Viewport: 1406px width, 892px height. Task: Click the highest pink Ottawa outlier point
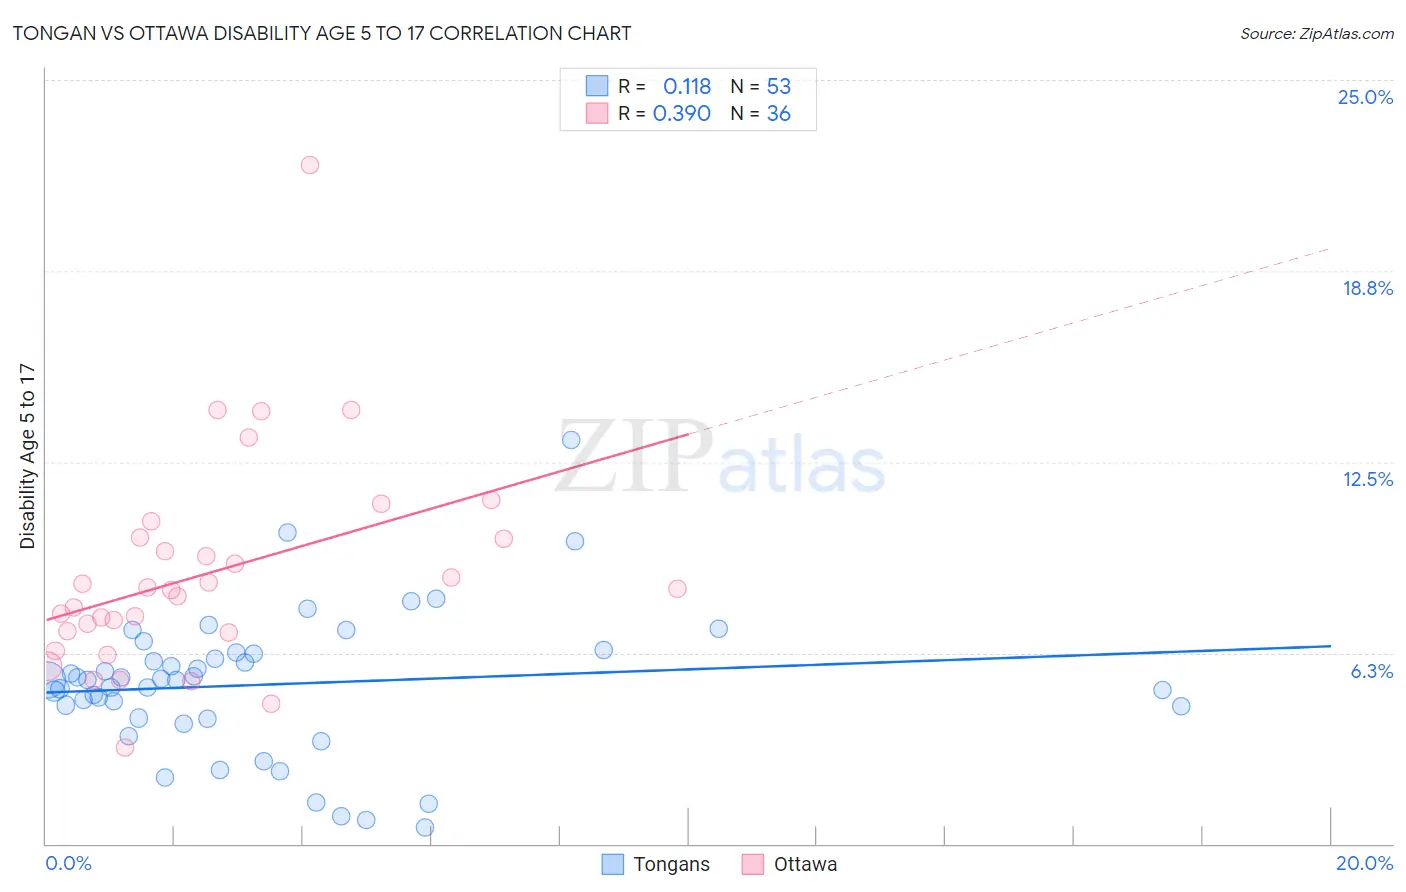pyautogui.click(x=310, y=165)
